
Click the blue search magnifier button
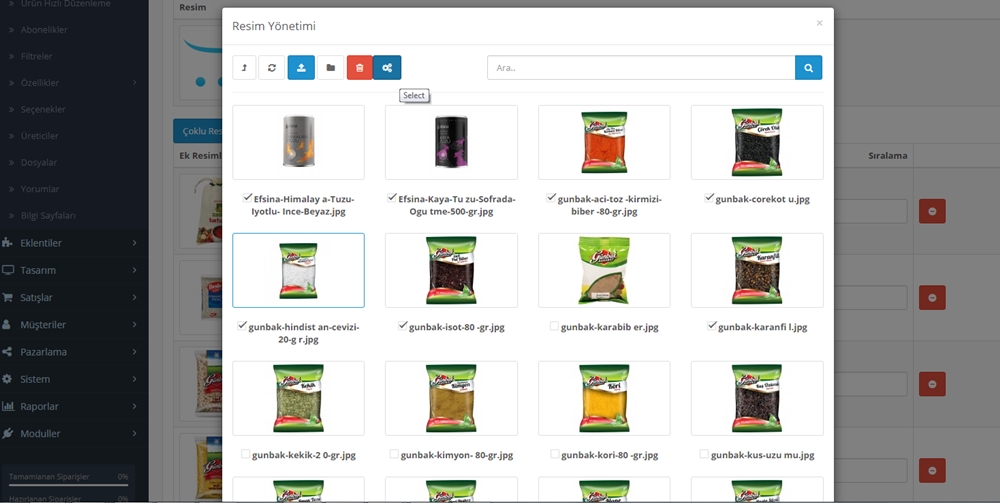(809, 68)
